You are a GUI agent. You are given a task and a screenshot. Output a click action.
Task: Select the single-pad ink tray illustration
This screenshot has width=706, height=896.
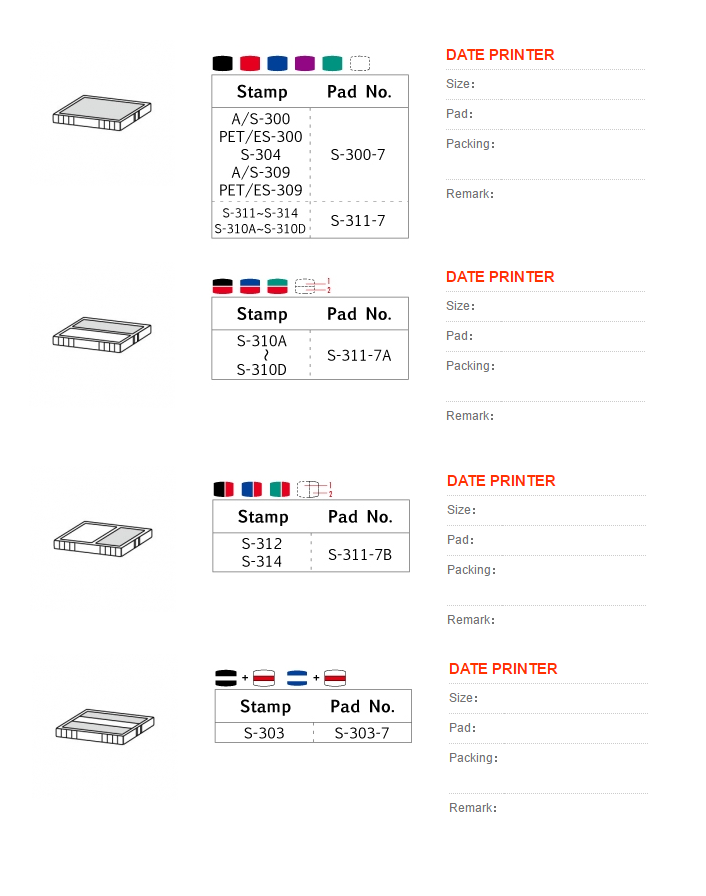point(102,113)
